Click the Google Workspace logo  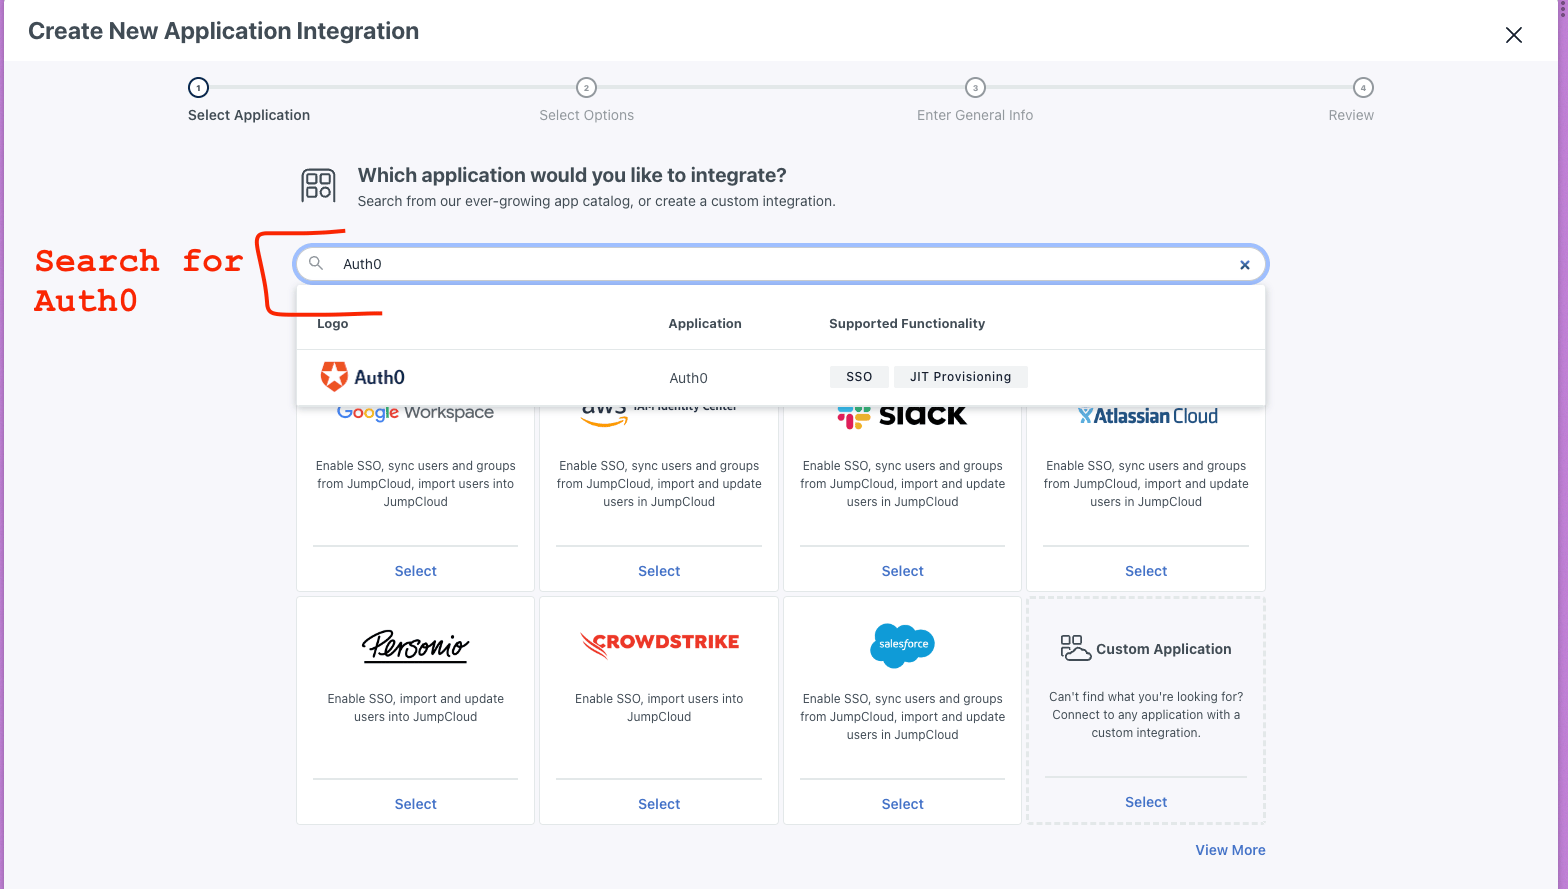tap(415, 413)
